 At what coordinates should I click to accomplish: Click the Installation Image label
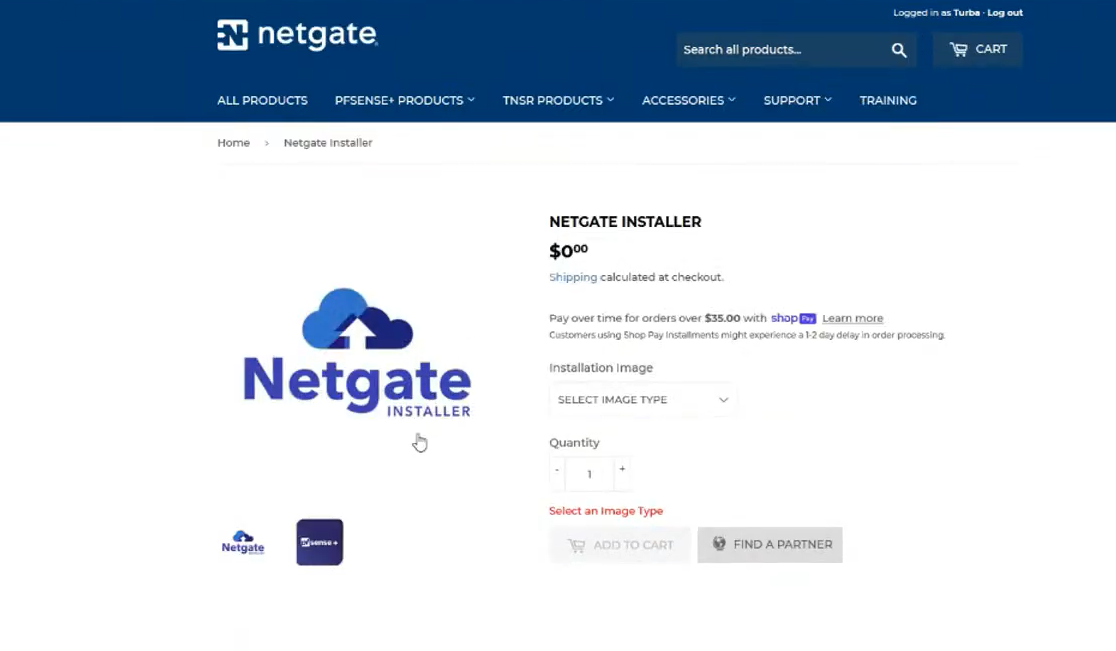pyautogui.click(x=601, y=368)
